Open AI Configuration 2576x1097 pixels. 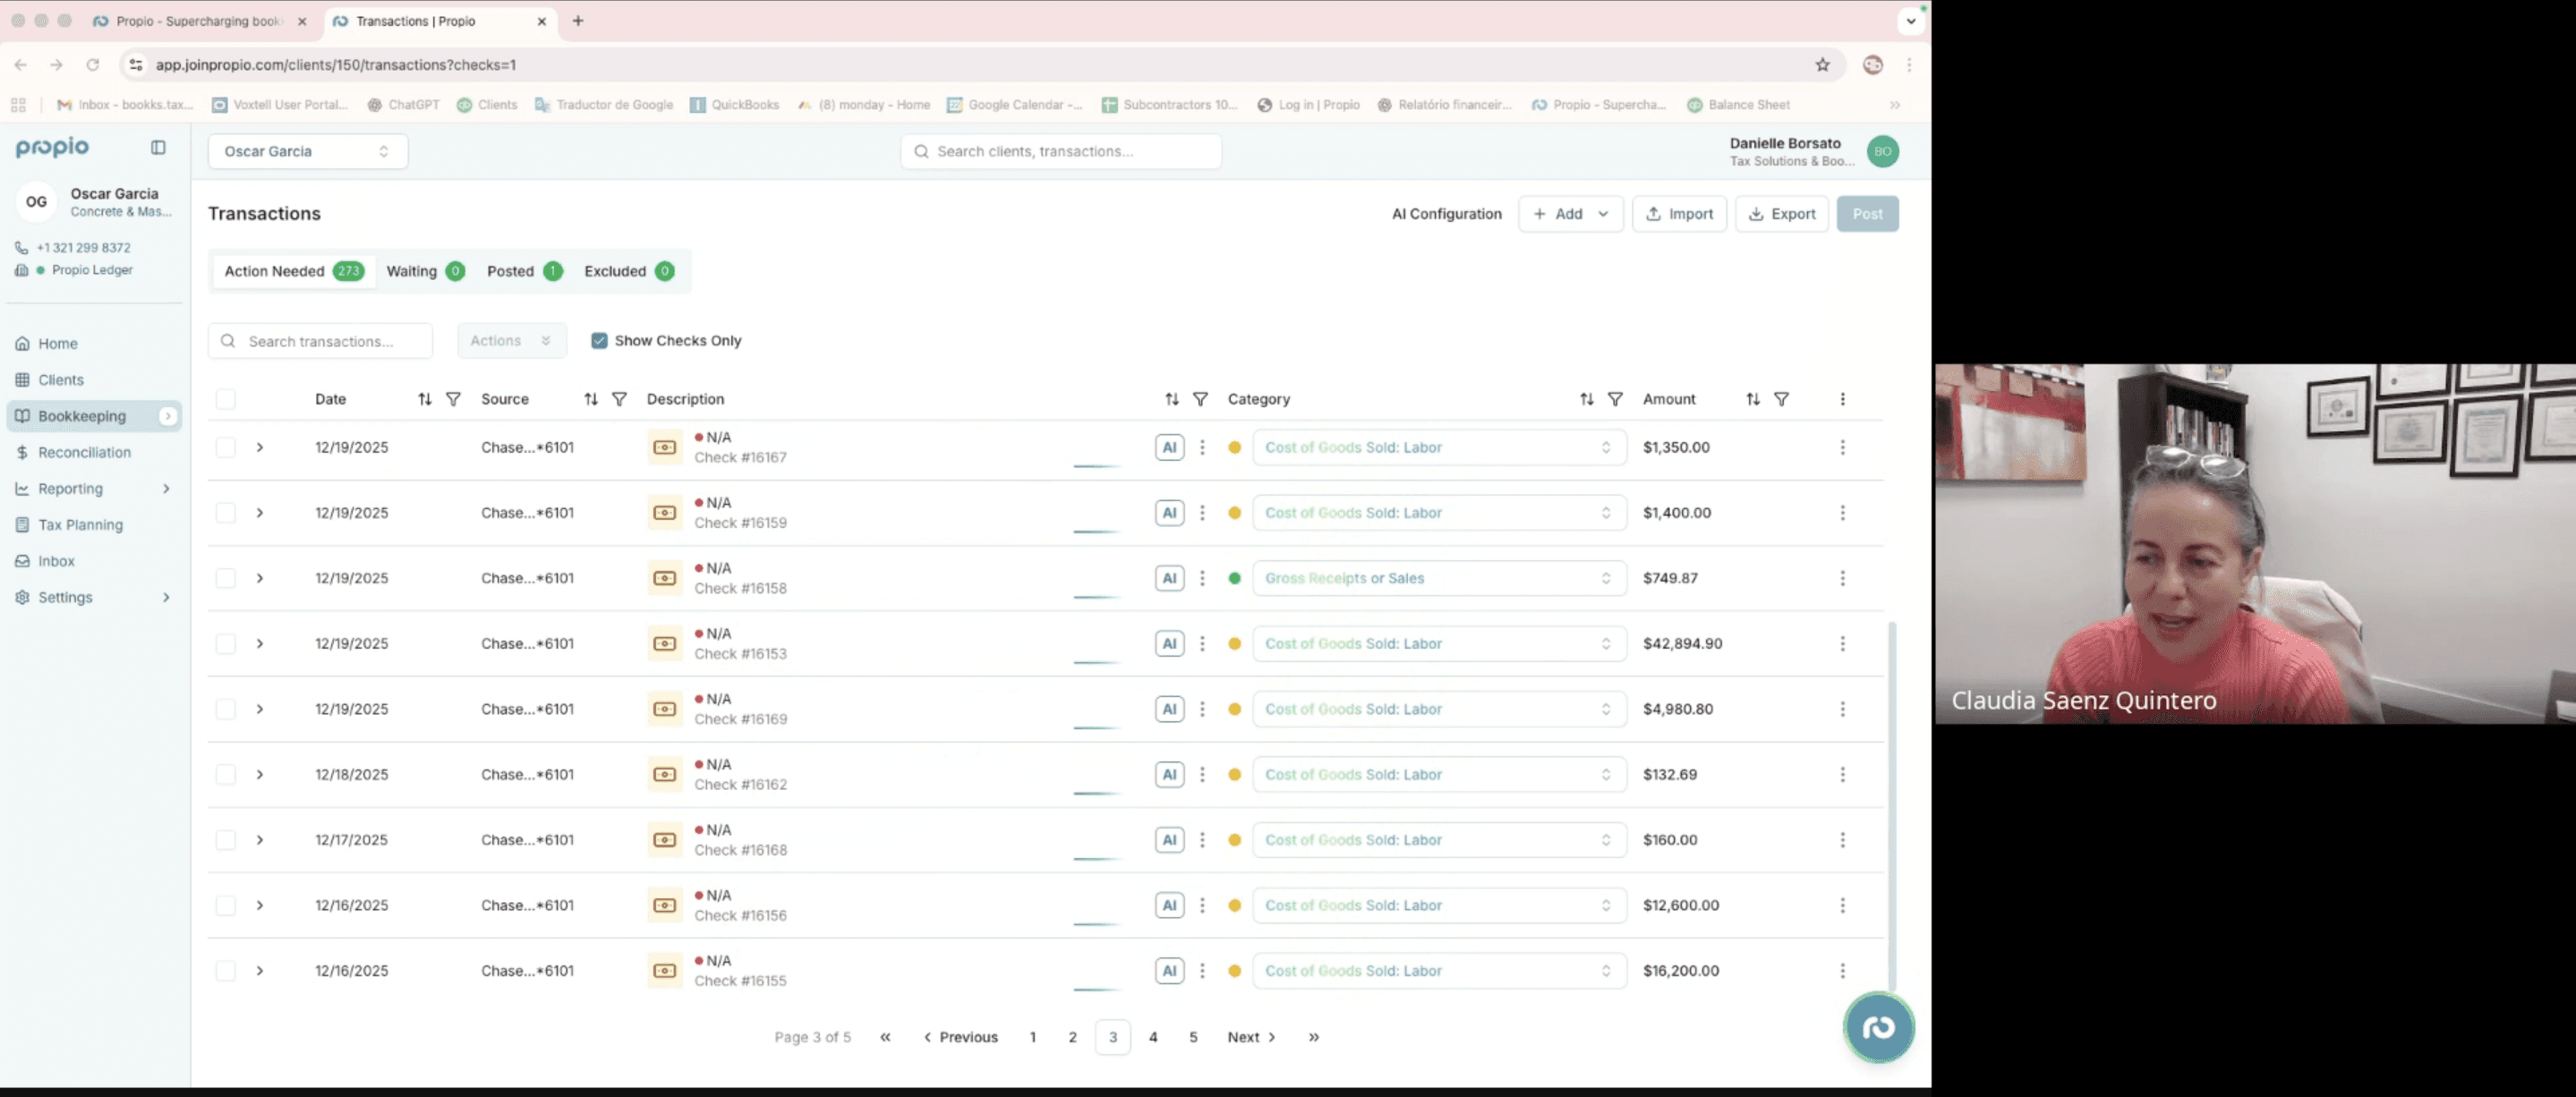point(1446,214)
